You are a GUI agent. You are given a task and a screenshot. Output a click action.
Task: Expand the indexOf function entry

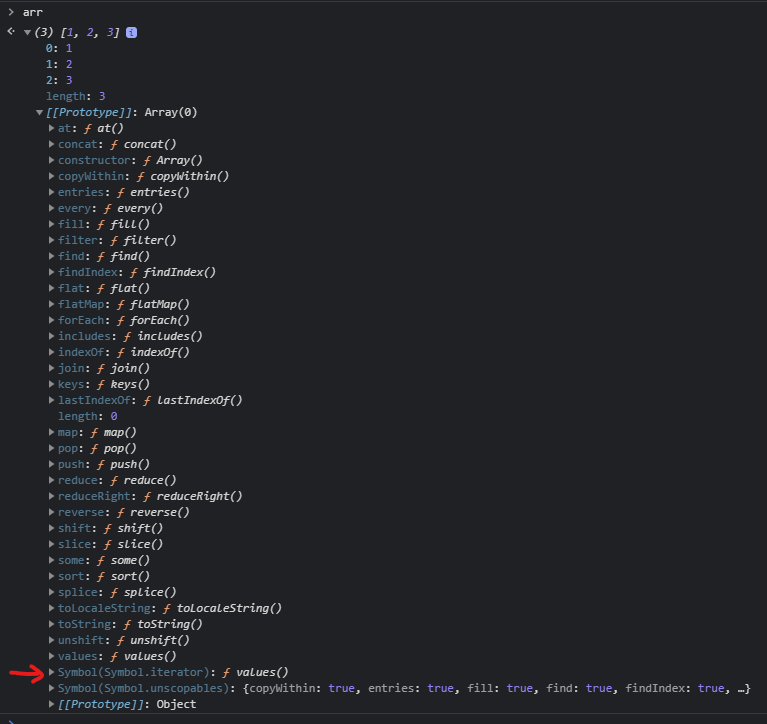[51, 352]
